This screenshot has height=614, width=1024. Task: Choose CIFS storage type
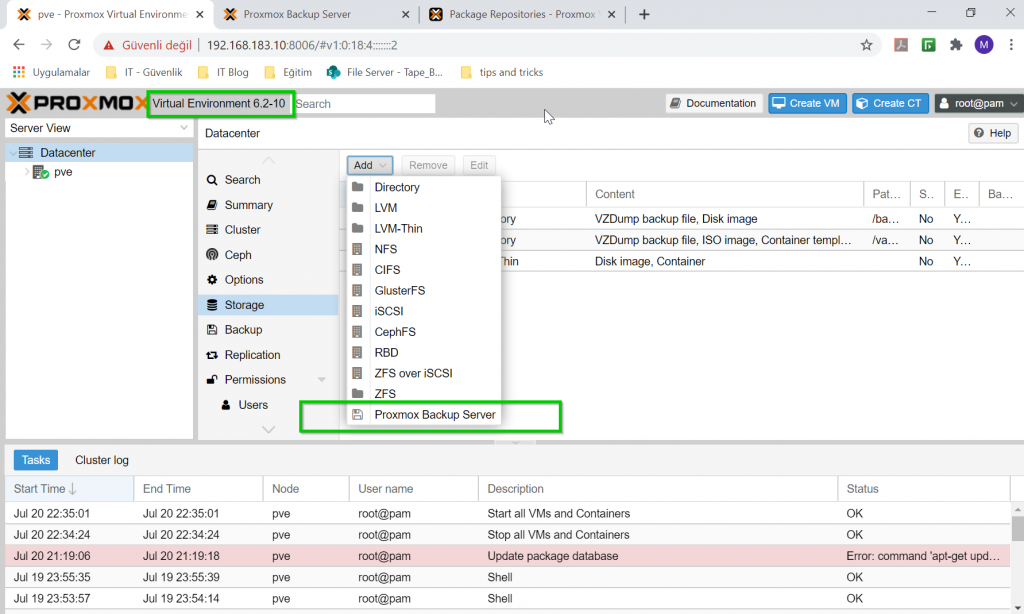click(x=424, y=270)
